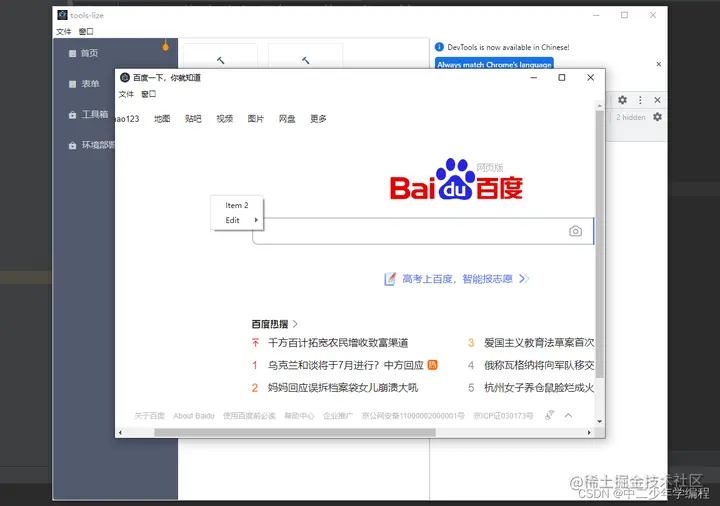Open the 首页 sidebar item in tools-lize
The width and height of the screenshot is (720, 506).
pyautogui.click(x=84, y=53)
